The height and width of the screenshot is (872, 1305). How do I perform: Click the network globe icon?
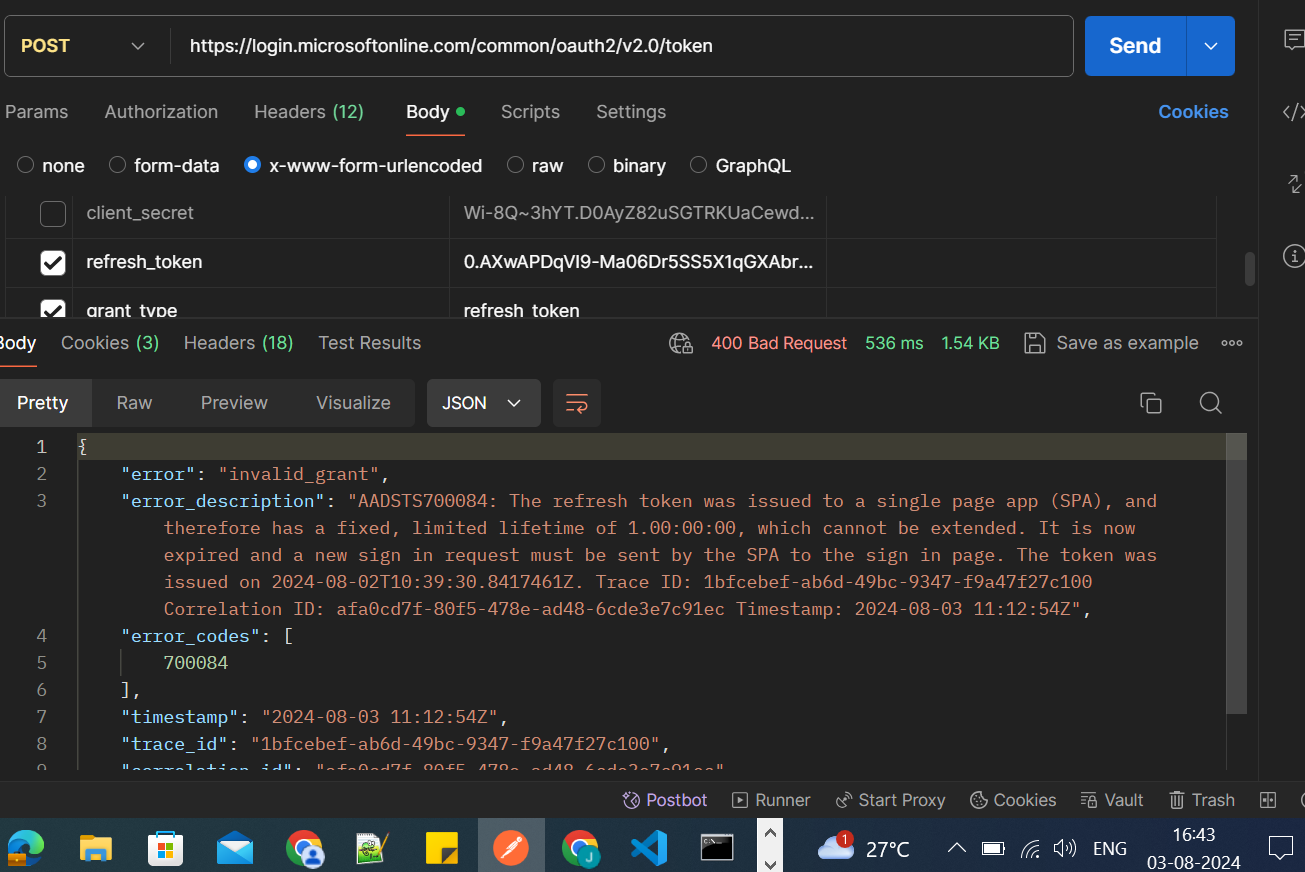[x=681, y=343]
